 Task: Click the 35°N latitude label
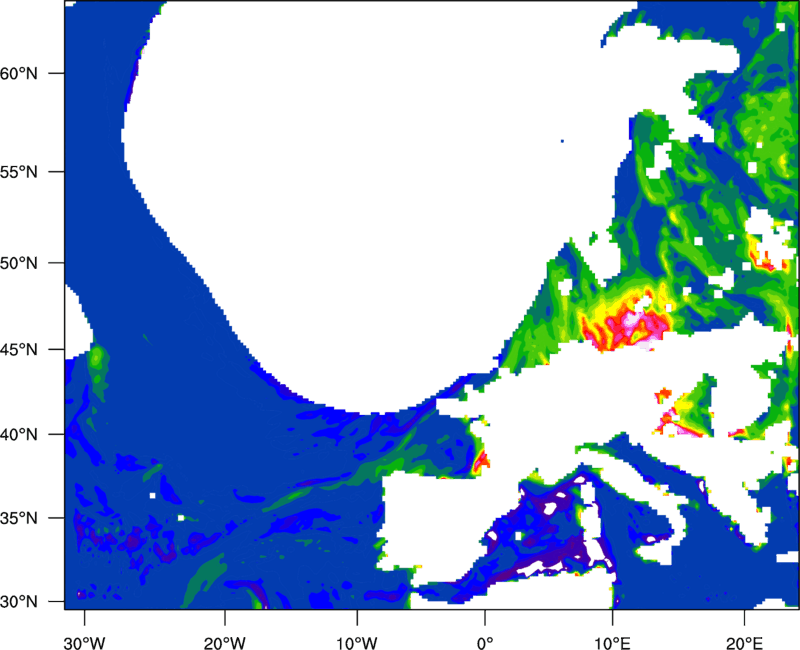click(x=19, y=518)
